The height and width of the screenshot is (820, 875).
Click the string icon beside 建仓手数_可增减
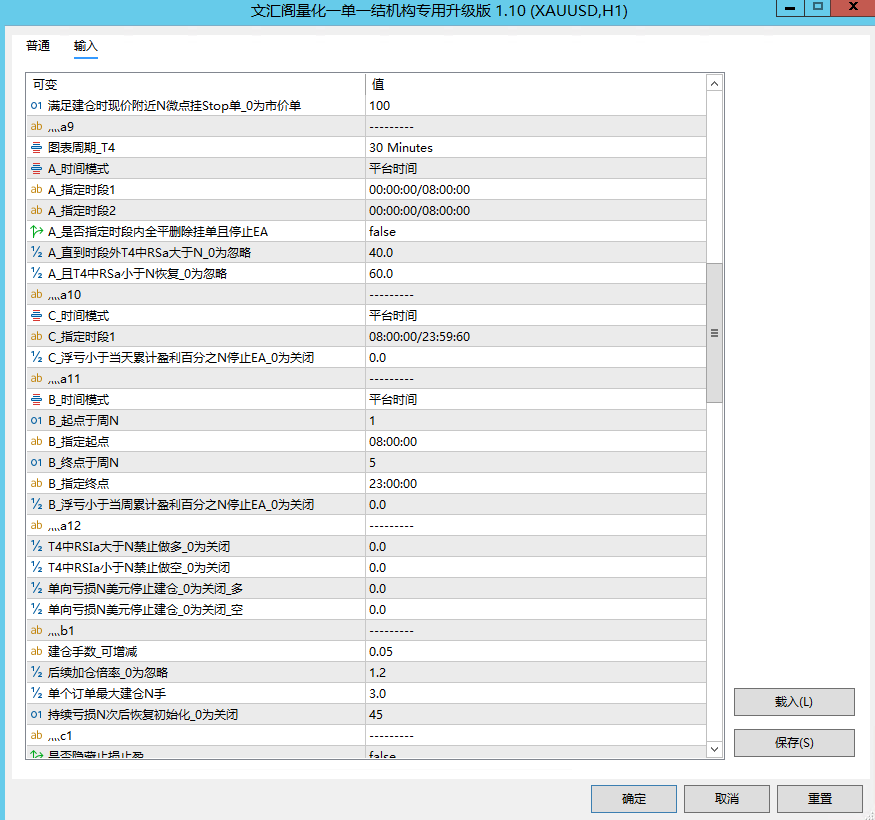[36, 651]
